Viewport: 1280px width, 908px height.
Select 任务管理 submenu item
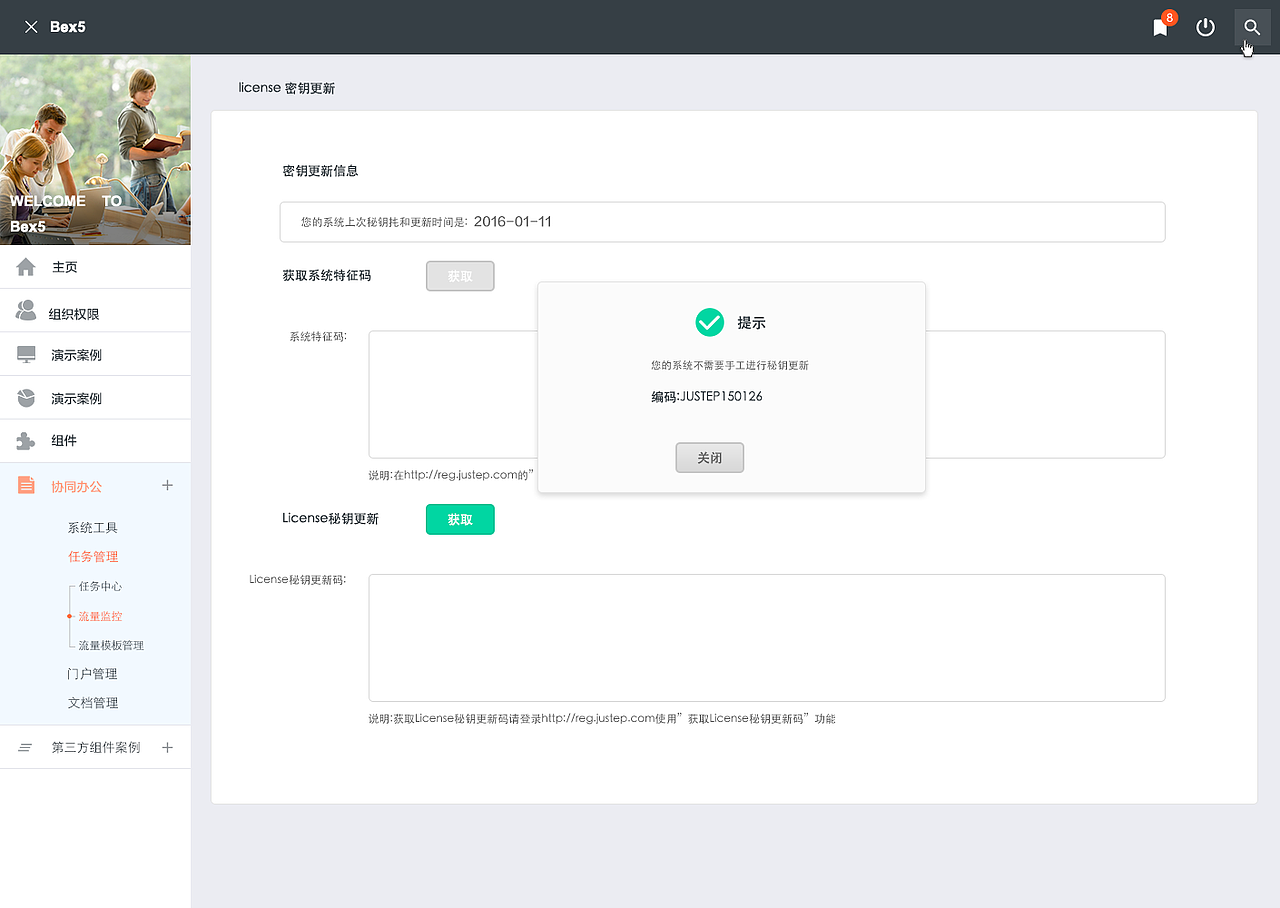[x=93, y=557]
